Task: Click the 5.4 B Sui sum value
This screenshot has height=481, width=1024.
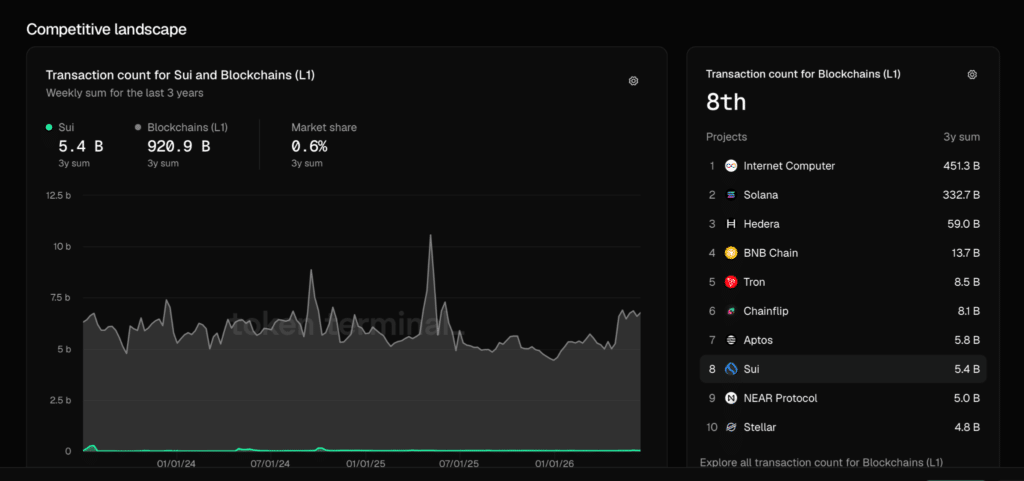Action: click(x=80, y=146)
